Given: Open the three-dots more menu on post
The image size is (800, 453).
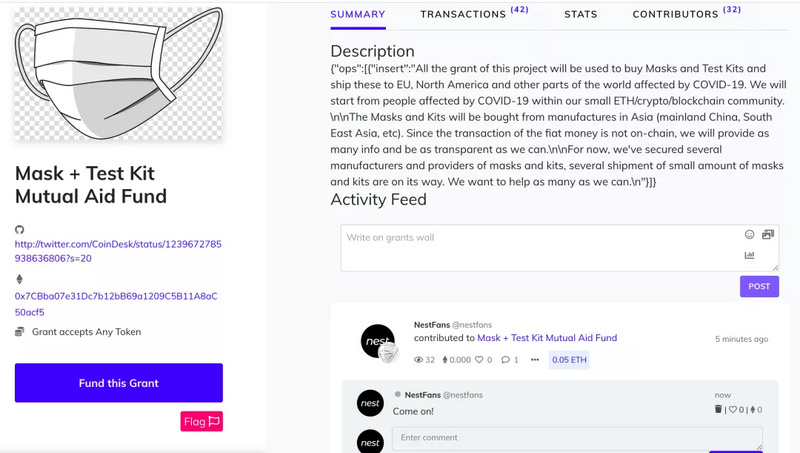Looking at the screenshot, I should click(534, 360).
